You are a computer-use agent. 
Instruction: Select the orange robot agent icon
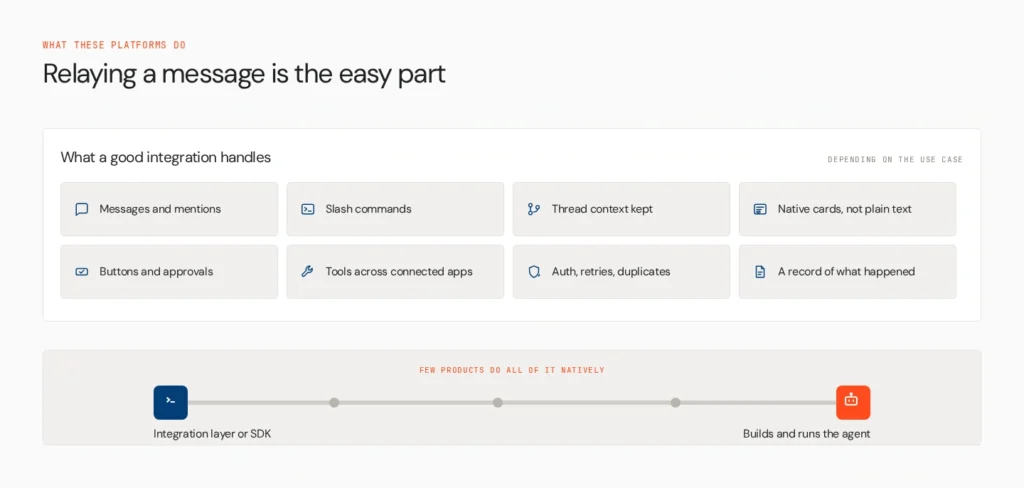pyautogui.click(x=853, y=402)
